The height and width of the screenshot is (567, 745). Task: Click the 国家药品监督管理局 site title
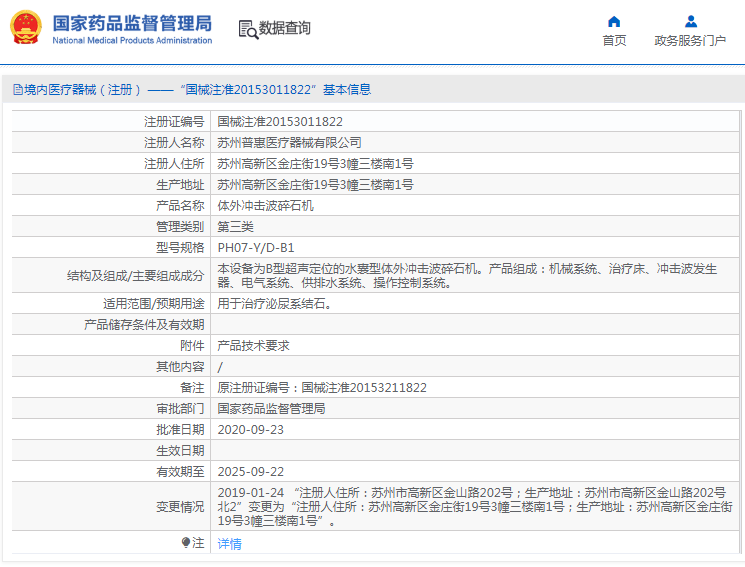tap(132, 22)
